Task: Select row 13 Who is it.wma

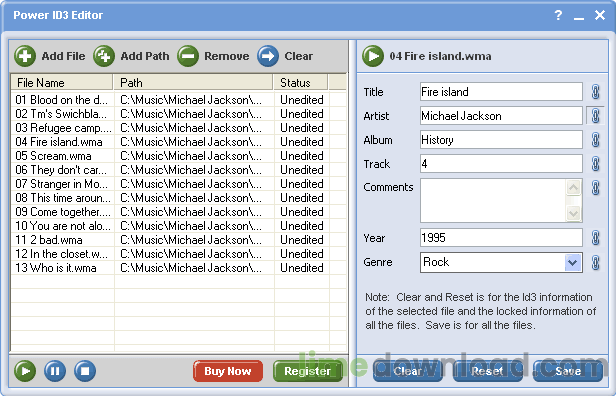Action: [x=179, y=268]
